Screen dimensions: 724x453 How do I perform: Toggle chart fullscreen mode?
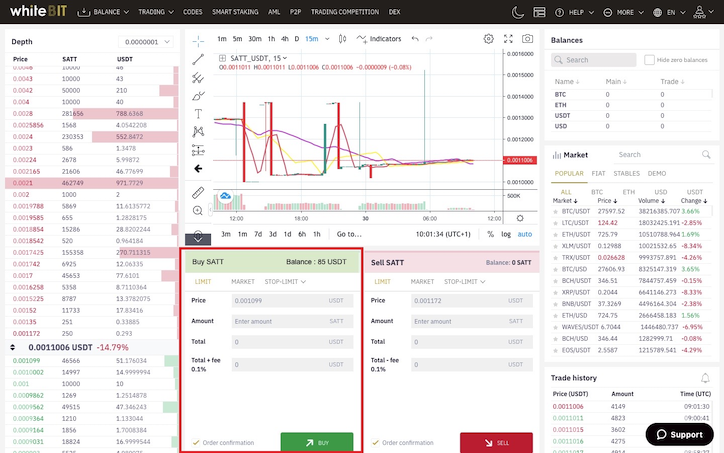508,39
